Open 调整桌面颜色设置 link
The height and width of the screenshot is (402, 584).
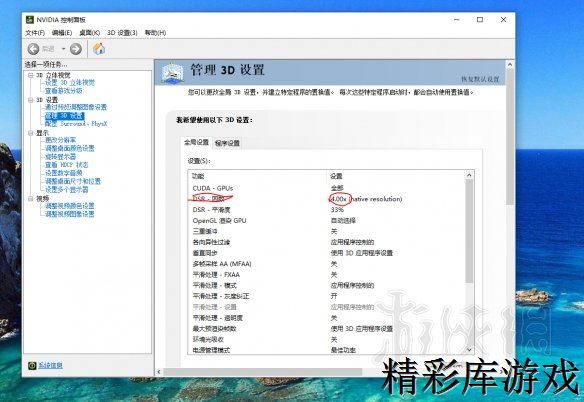coord(70,148)
